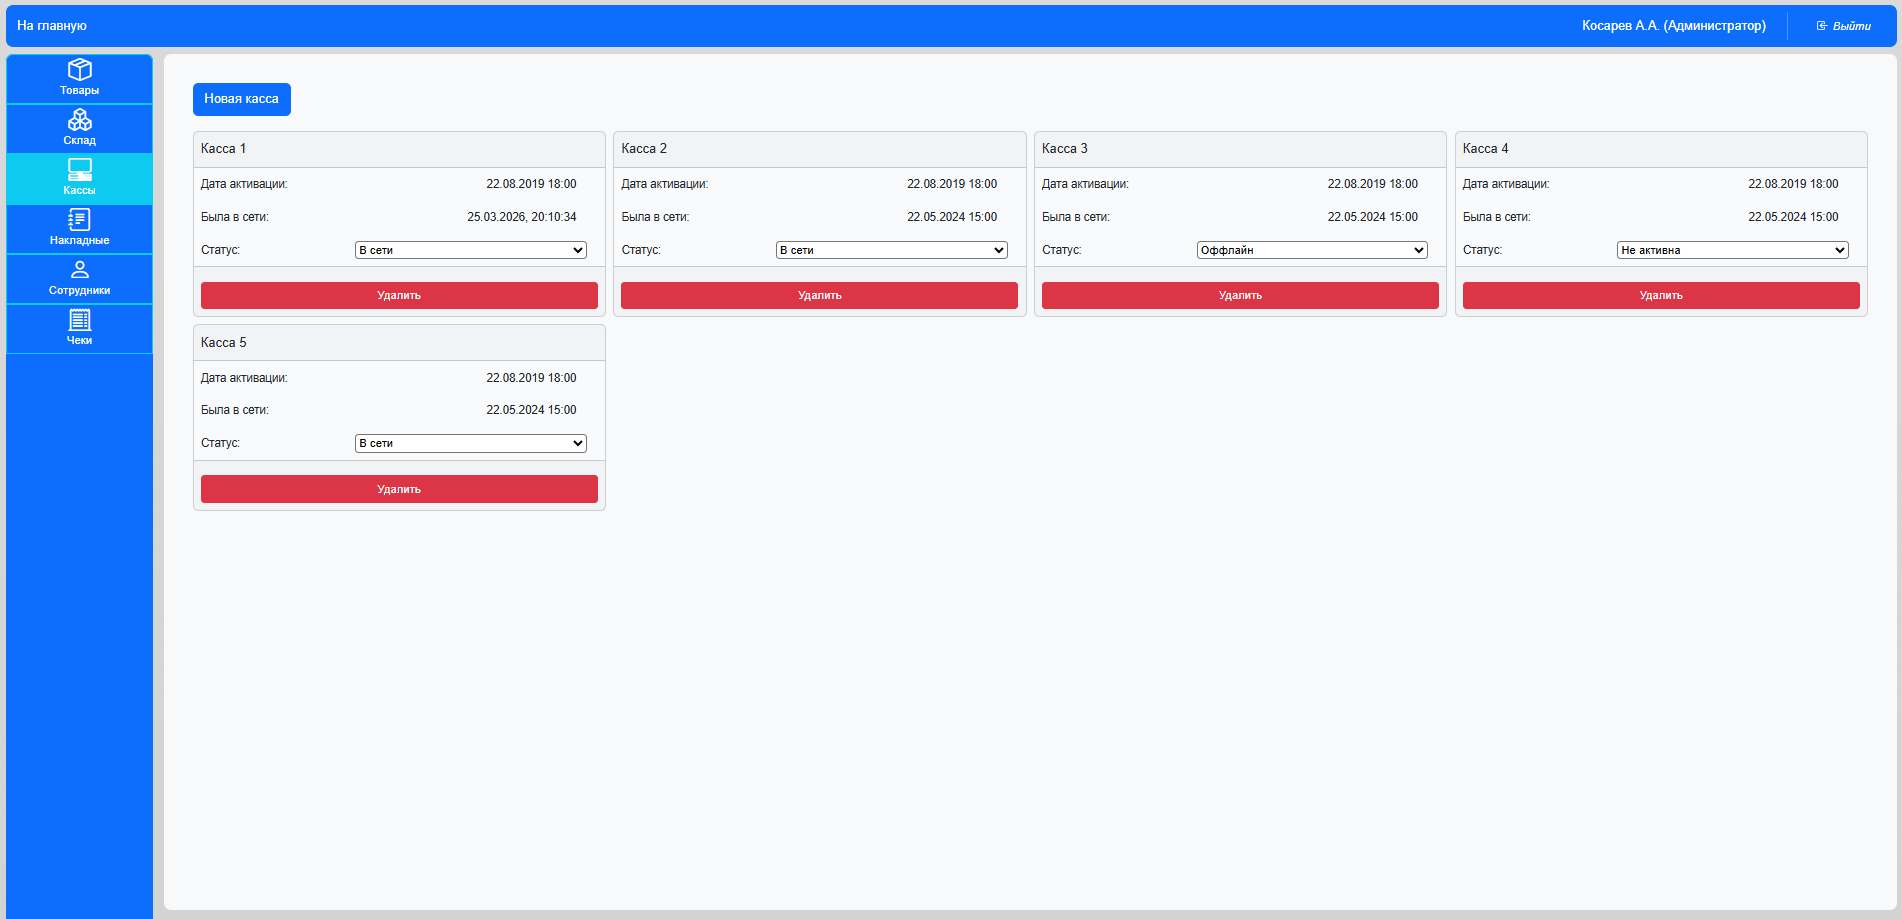Open the Оффлайн status dropdown in Касса 3

1312,250
